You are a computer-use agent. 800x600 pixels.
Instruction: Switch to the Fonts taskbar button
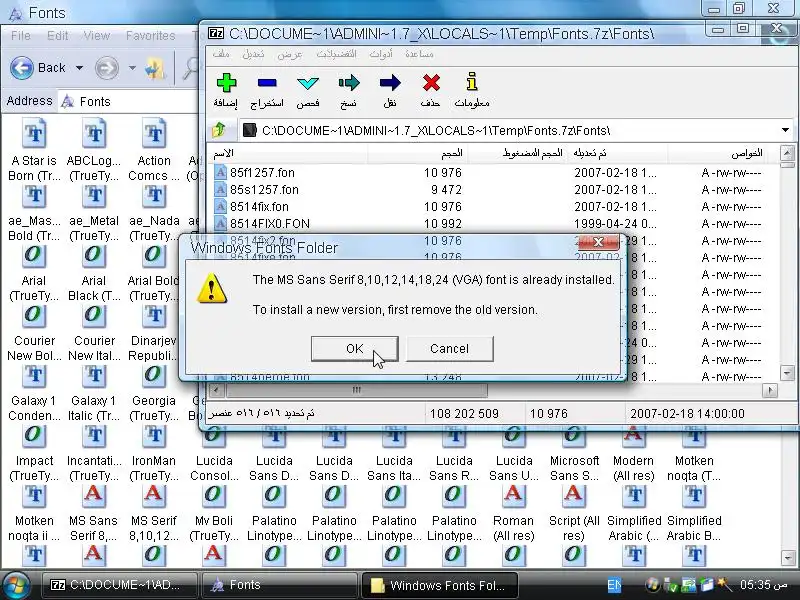tap(279, 585)
